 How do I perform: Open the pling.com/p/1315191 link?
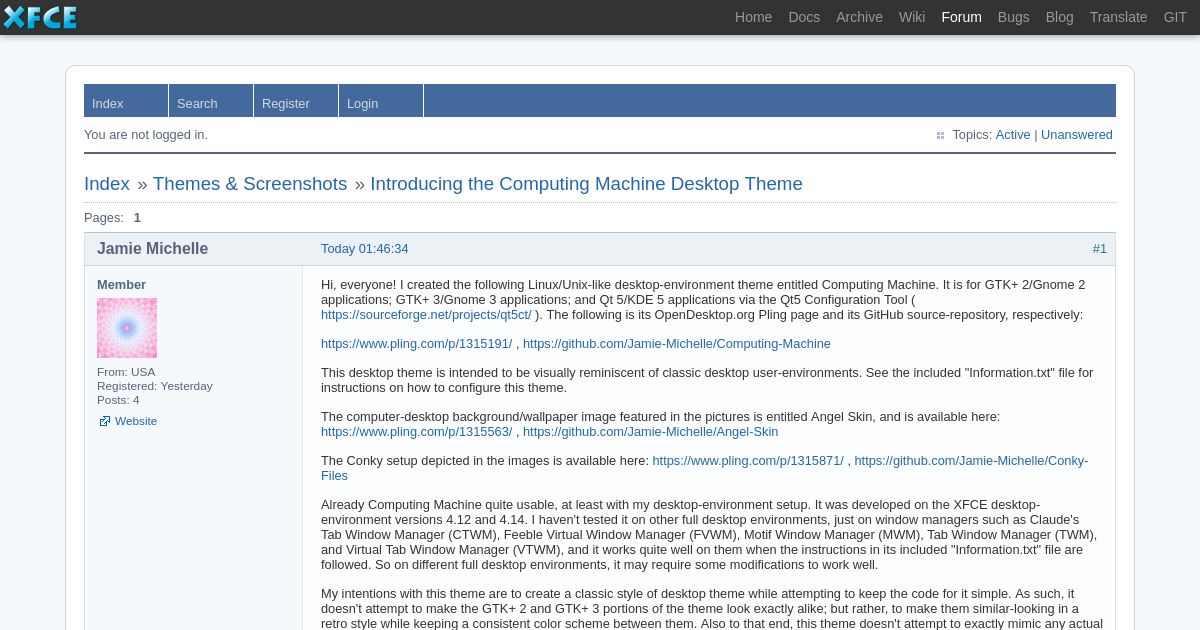click(x=416, y=344)
